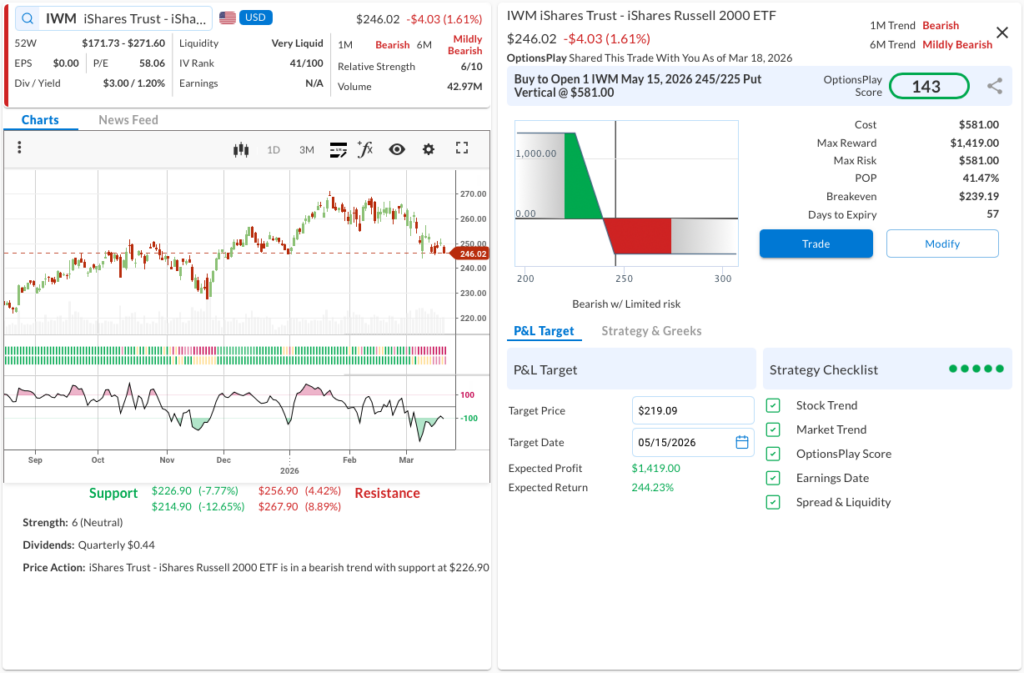The width and height of the screenshot is (1024, 673).
Task: Open the Target Date calendar picker
Action: [742, 442]
